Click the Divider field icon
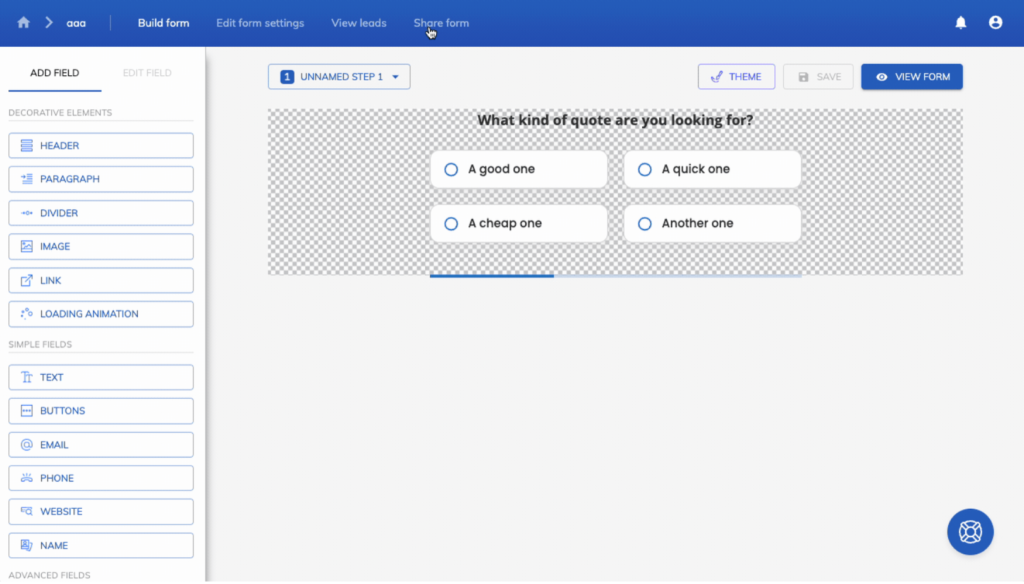Screen dimensions: 1024x584 (x=27, y=213)
